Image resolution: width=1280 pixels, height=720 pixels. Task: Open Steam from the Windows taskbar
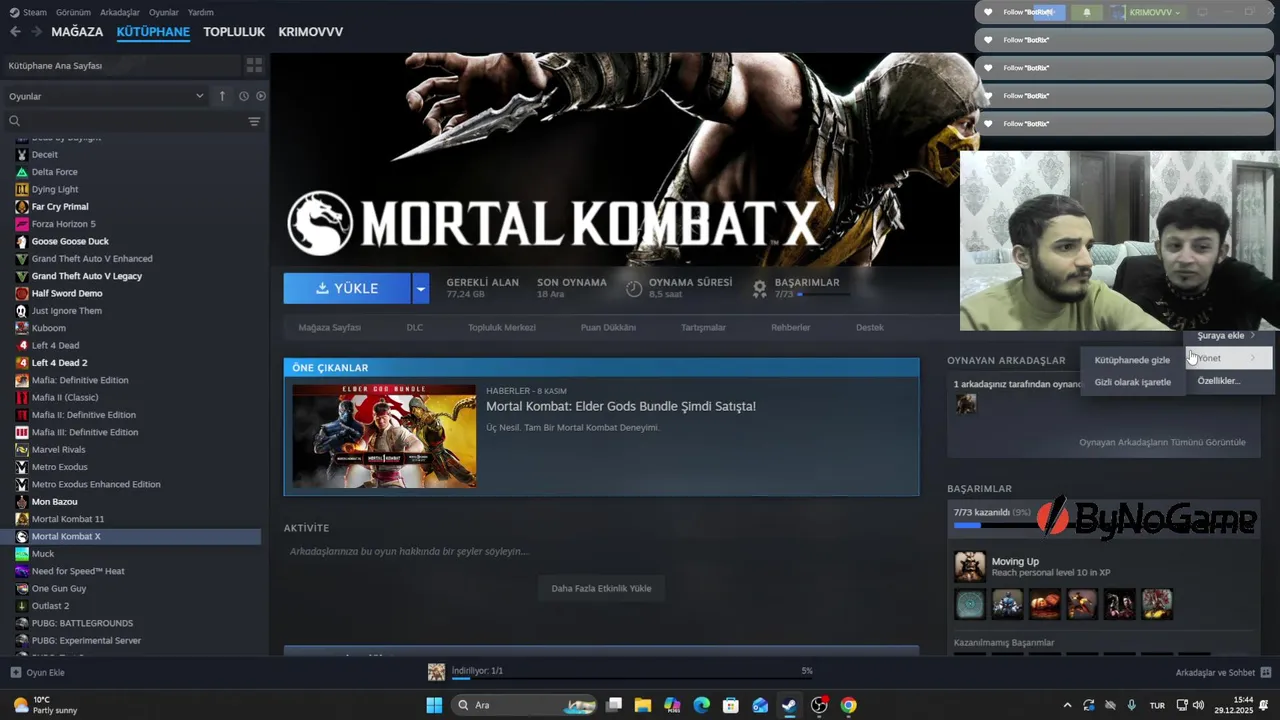tap(789, 705)
